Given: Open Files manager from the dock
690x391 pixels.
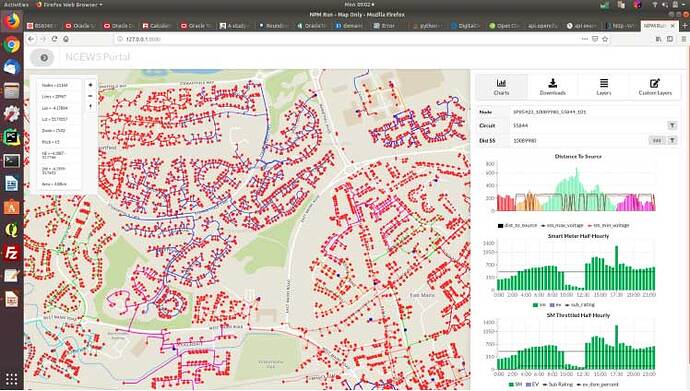Looking at the screenshot, I should [x=11, y=91].
